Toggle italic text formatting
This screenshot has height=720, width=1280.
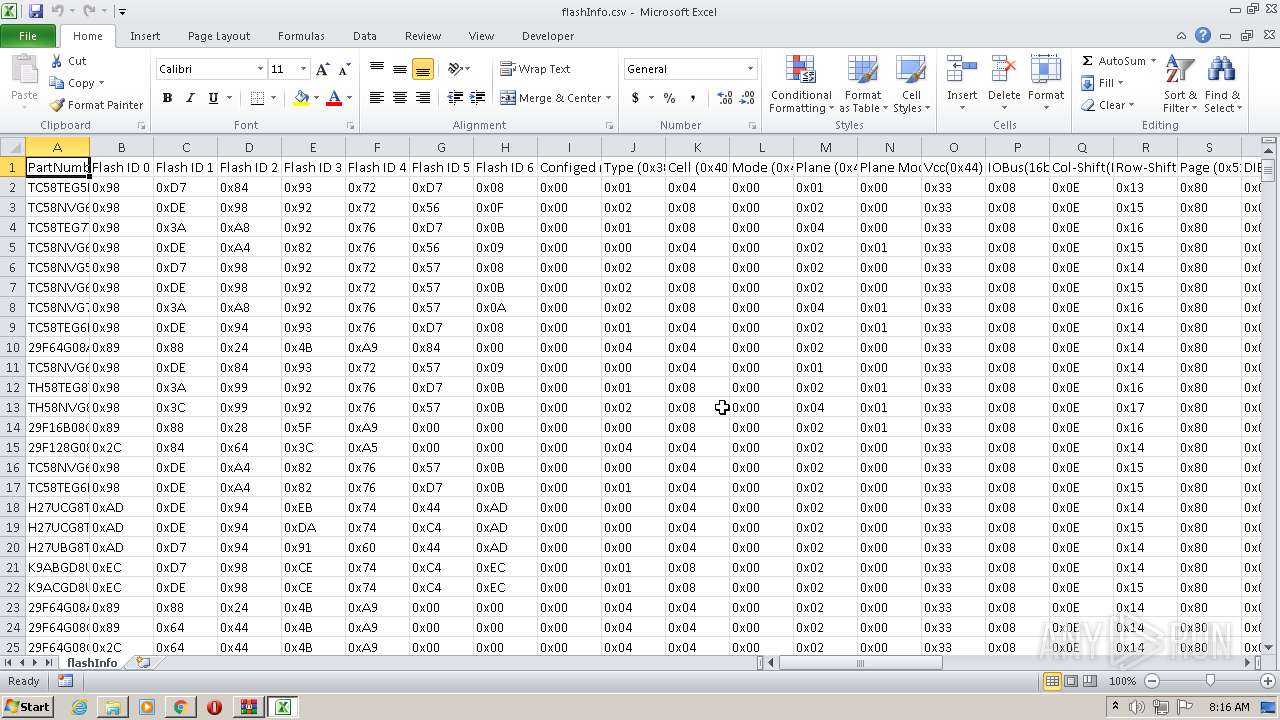click(190, 98)
